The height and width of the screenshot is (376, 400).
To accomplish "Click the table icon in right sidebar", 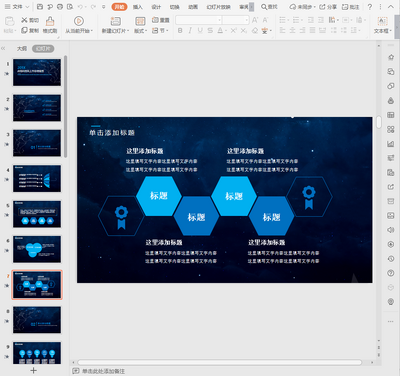I will pyautogui.click(x=391, y=115).
